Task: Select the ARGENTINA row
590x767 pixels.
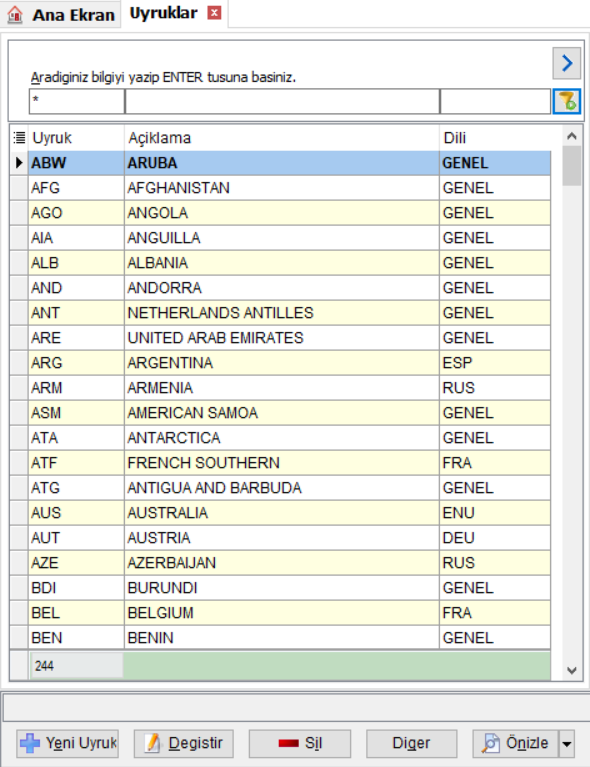Action: tap(290, 363)
